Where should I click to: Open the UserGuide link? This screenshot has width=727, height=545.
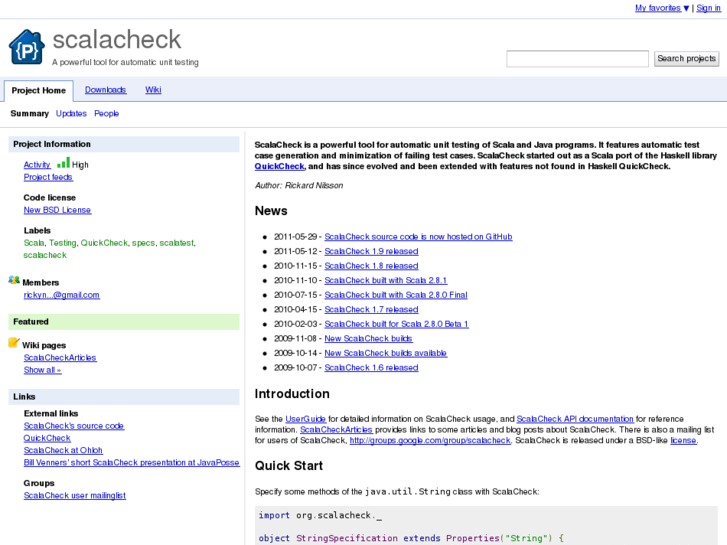(x=306, y=419)
